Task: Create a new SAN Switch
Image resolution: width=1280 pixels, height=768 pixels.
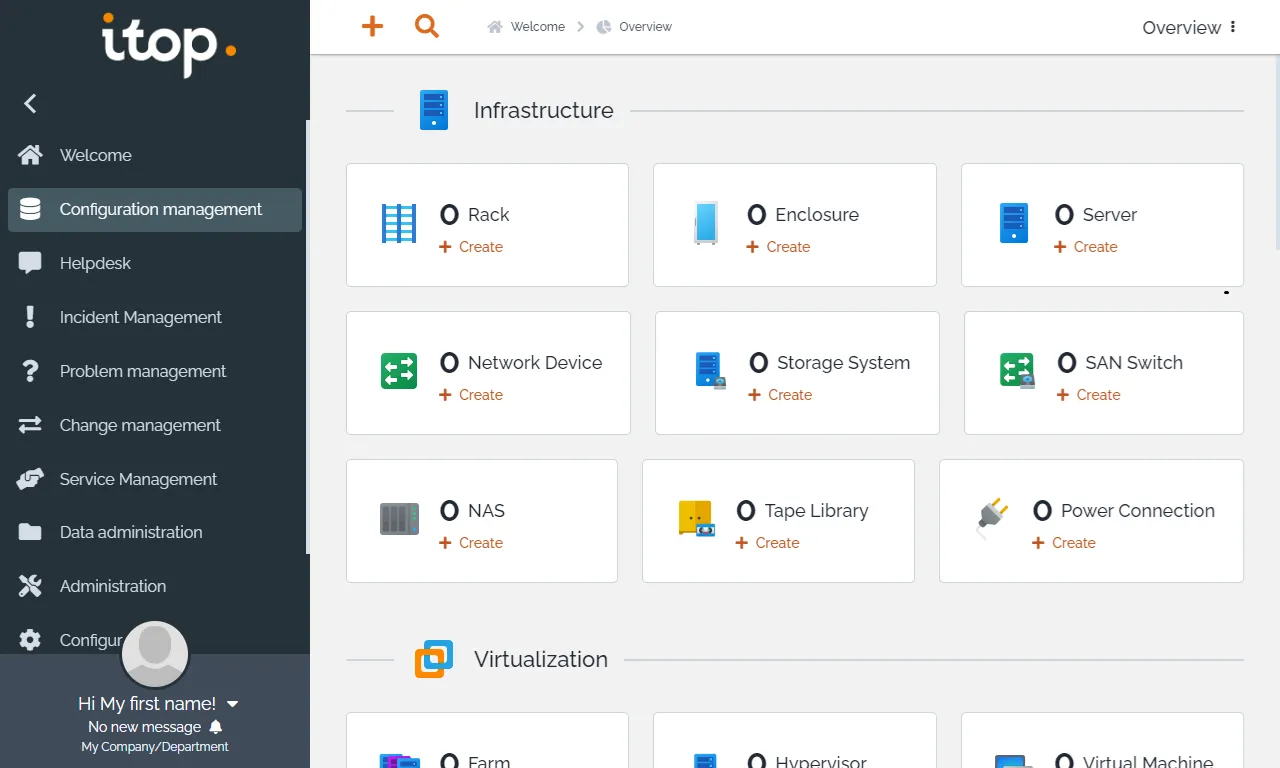Action: click(1088, 395)
